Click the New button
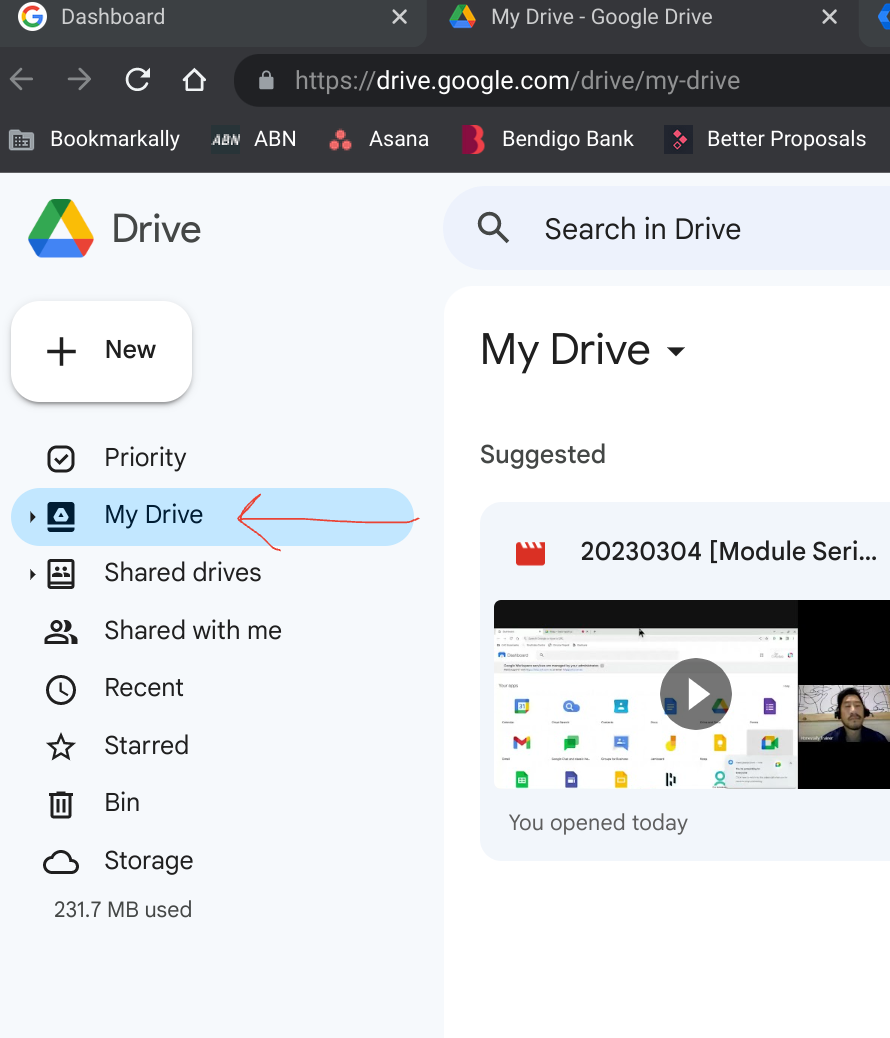Screen dimensions: 890x1038 tap(101, 351)
